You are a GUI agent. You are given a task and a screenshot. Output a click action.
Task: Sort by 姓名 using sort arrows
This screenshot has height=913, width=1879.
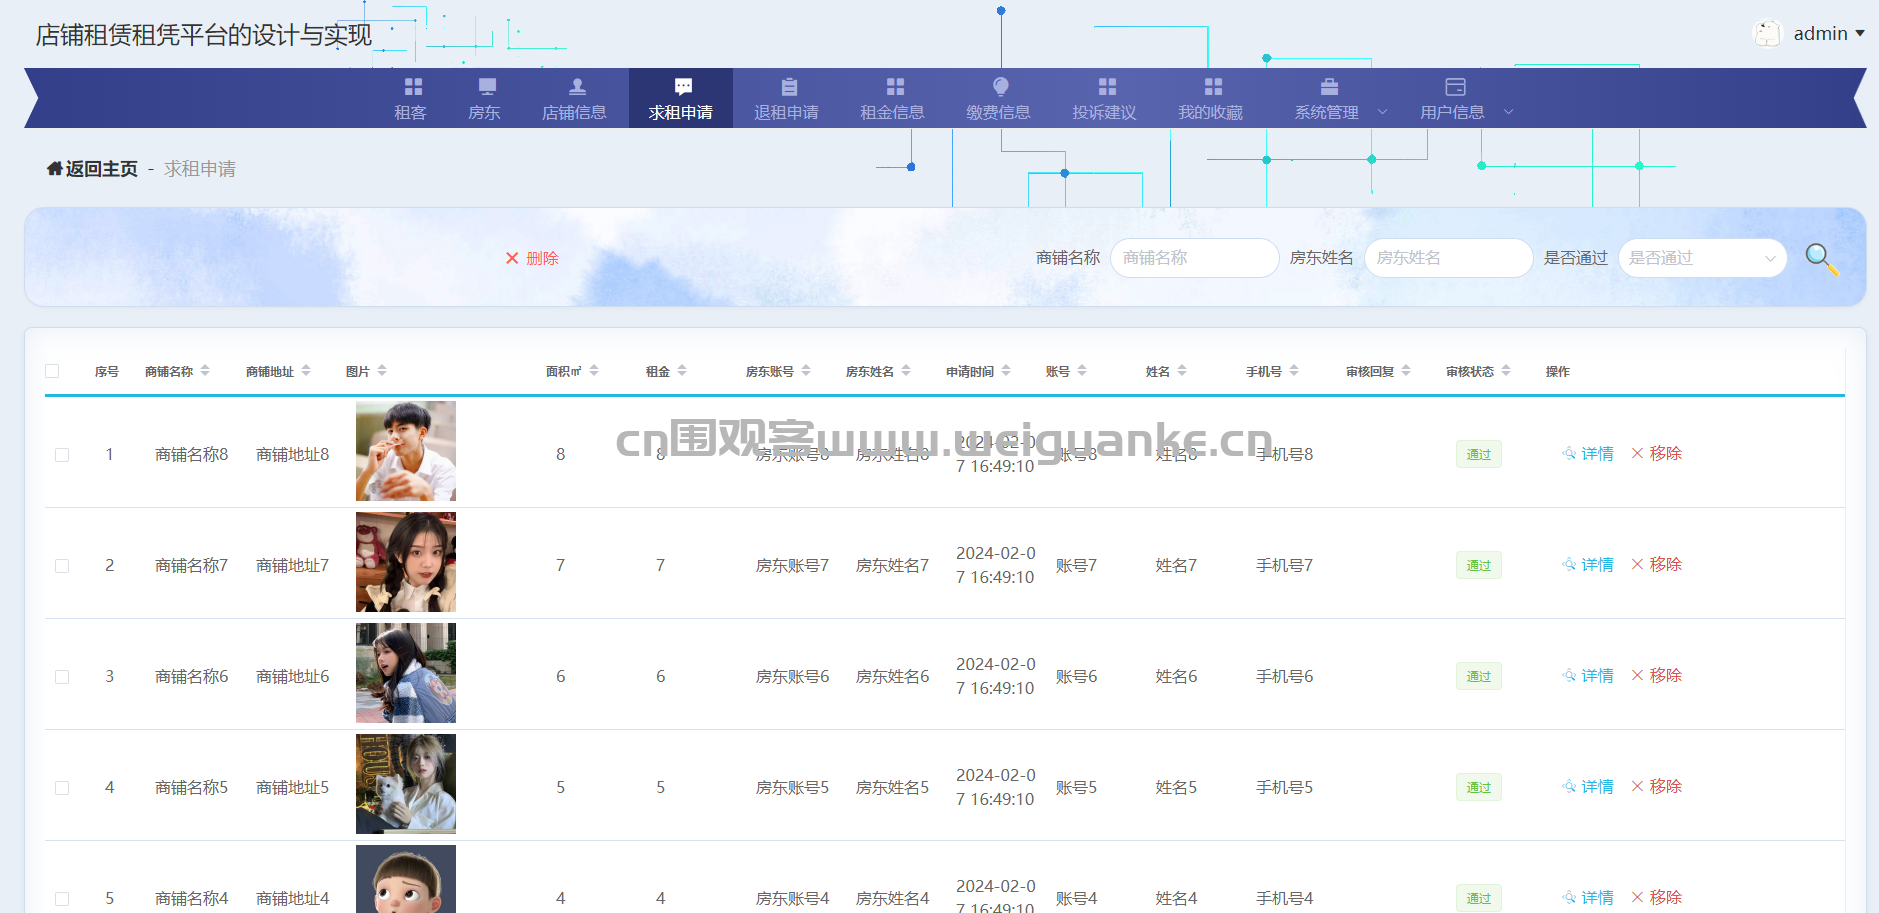[x=1182, y=371]
